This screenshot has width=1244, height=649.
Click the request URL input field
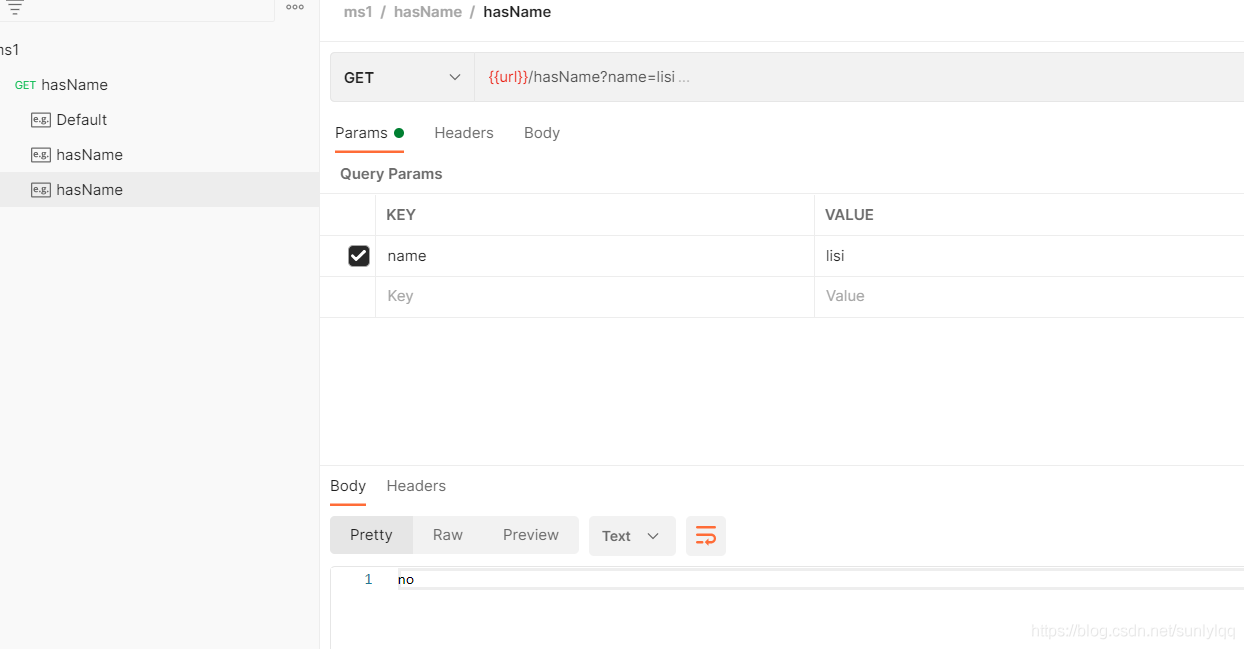(859, 77)
